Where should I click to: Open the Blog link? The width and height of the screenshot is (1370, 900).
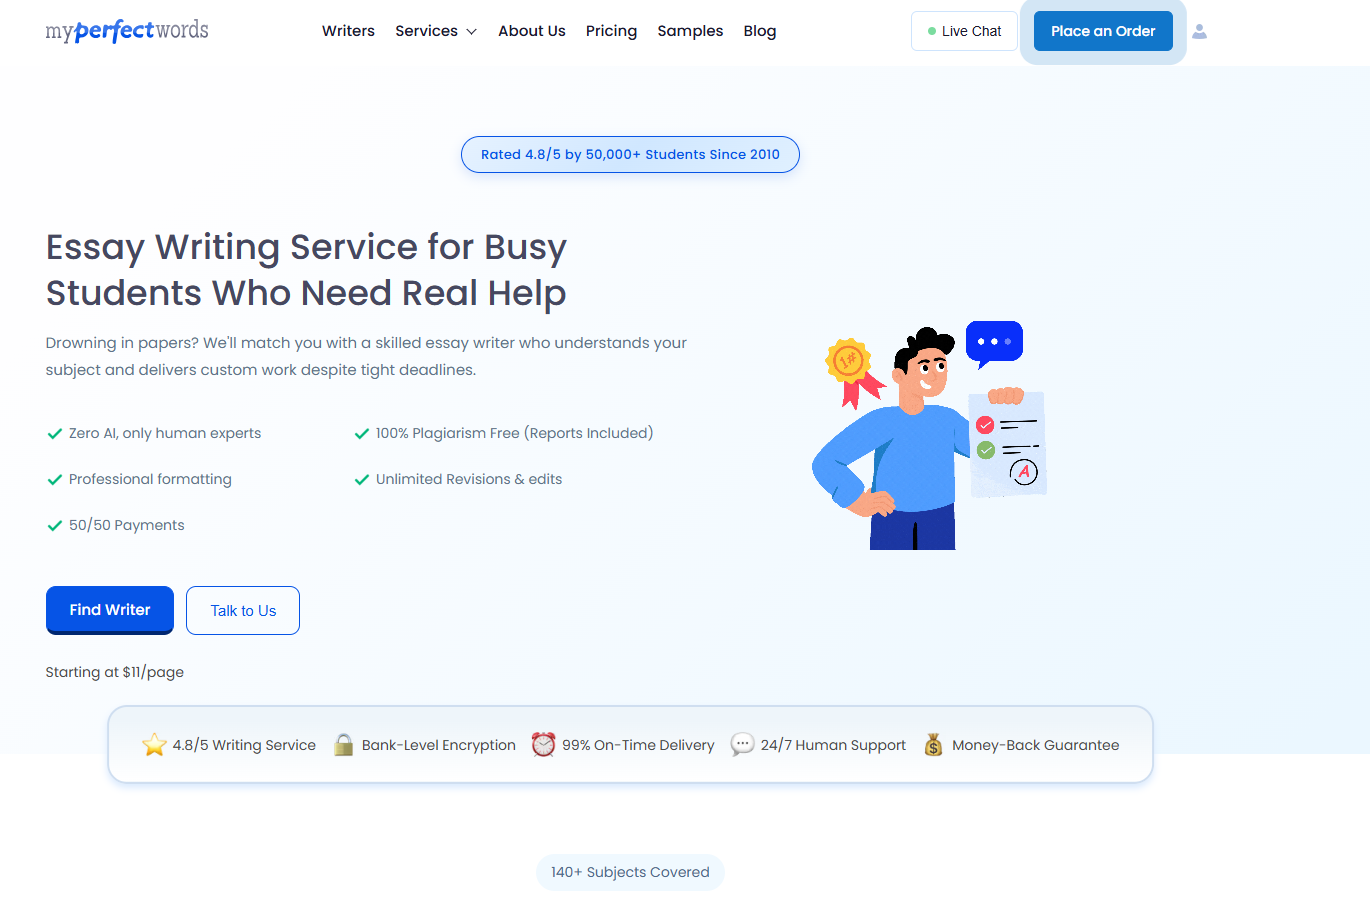coord(760,31)
